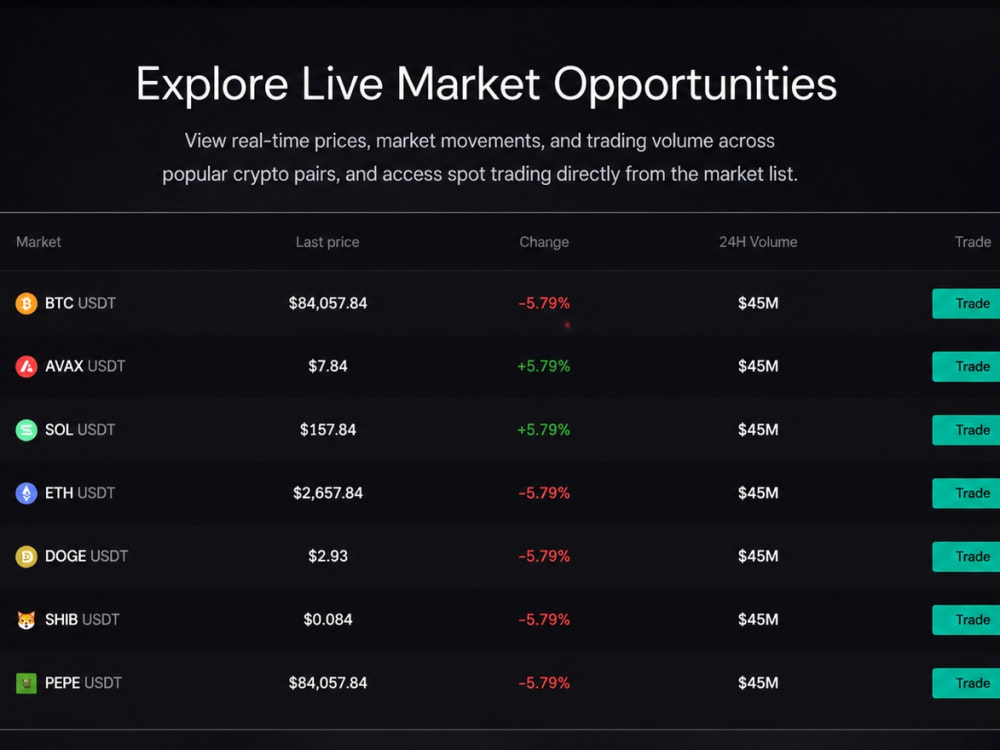Open the ETH USDT market name
Image resolution: width=1000 pixels, height=750 pixels.
pyautogui.click(x=80, y=493)
